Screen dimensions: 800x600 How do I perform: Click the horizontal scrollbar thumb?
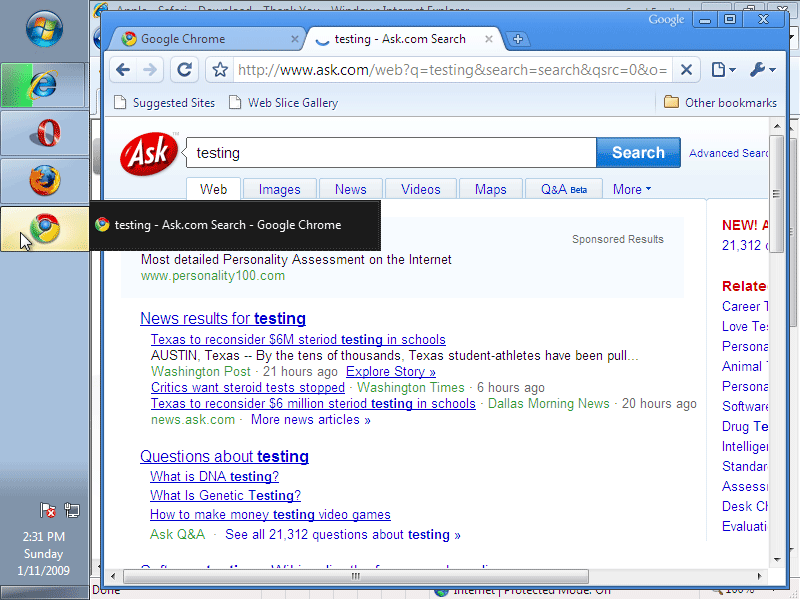click(355, 576)
